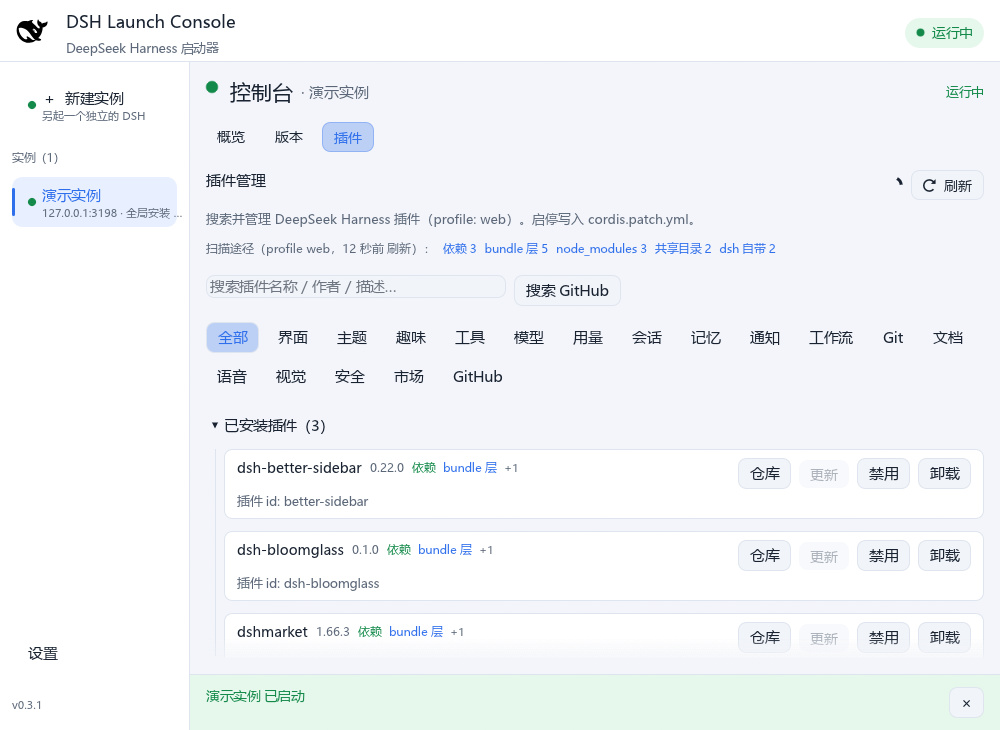Click the +1 tag on dsh-better-sidebar

pos(511,468)
